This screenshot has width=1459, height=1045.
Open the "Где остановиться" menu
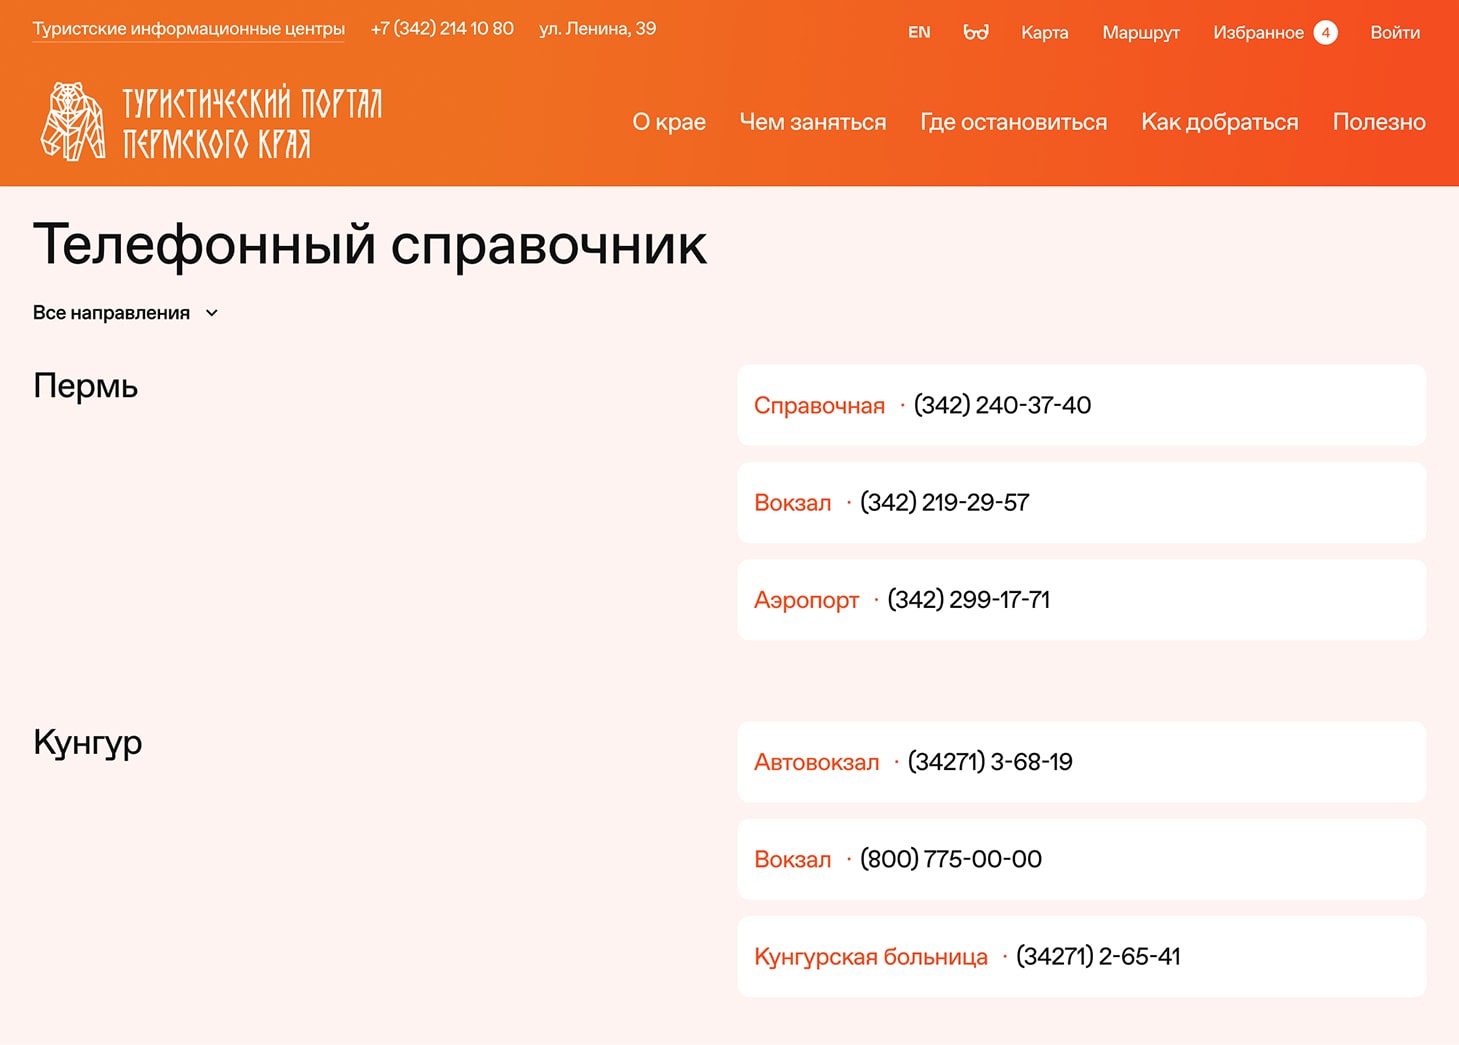(1013, 122)
